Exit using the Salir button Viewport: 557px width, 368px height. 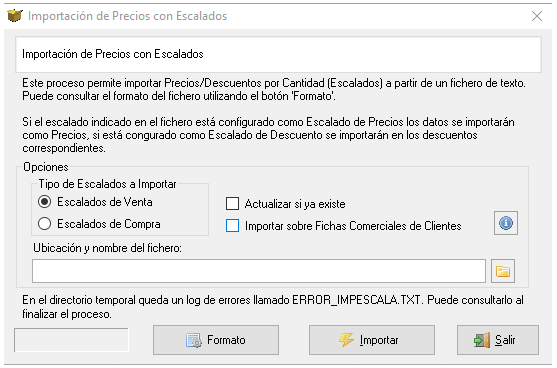(498, 340)
